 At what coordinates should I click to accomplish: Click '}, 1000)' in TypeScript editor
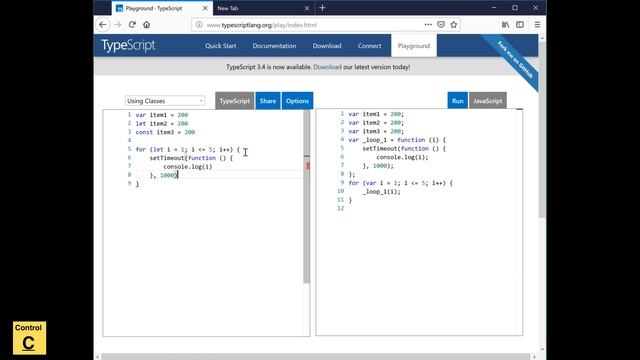tap(164, 175)
